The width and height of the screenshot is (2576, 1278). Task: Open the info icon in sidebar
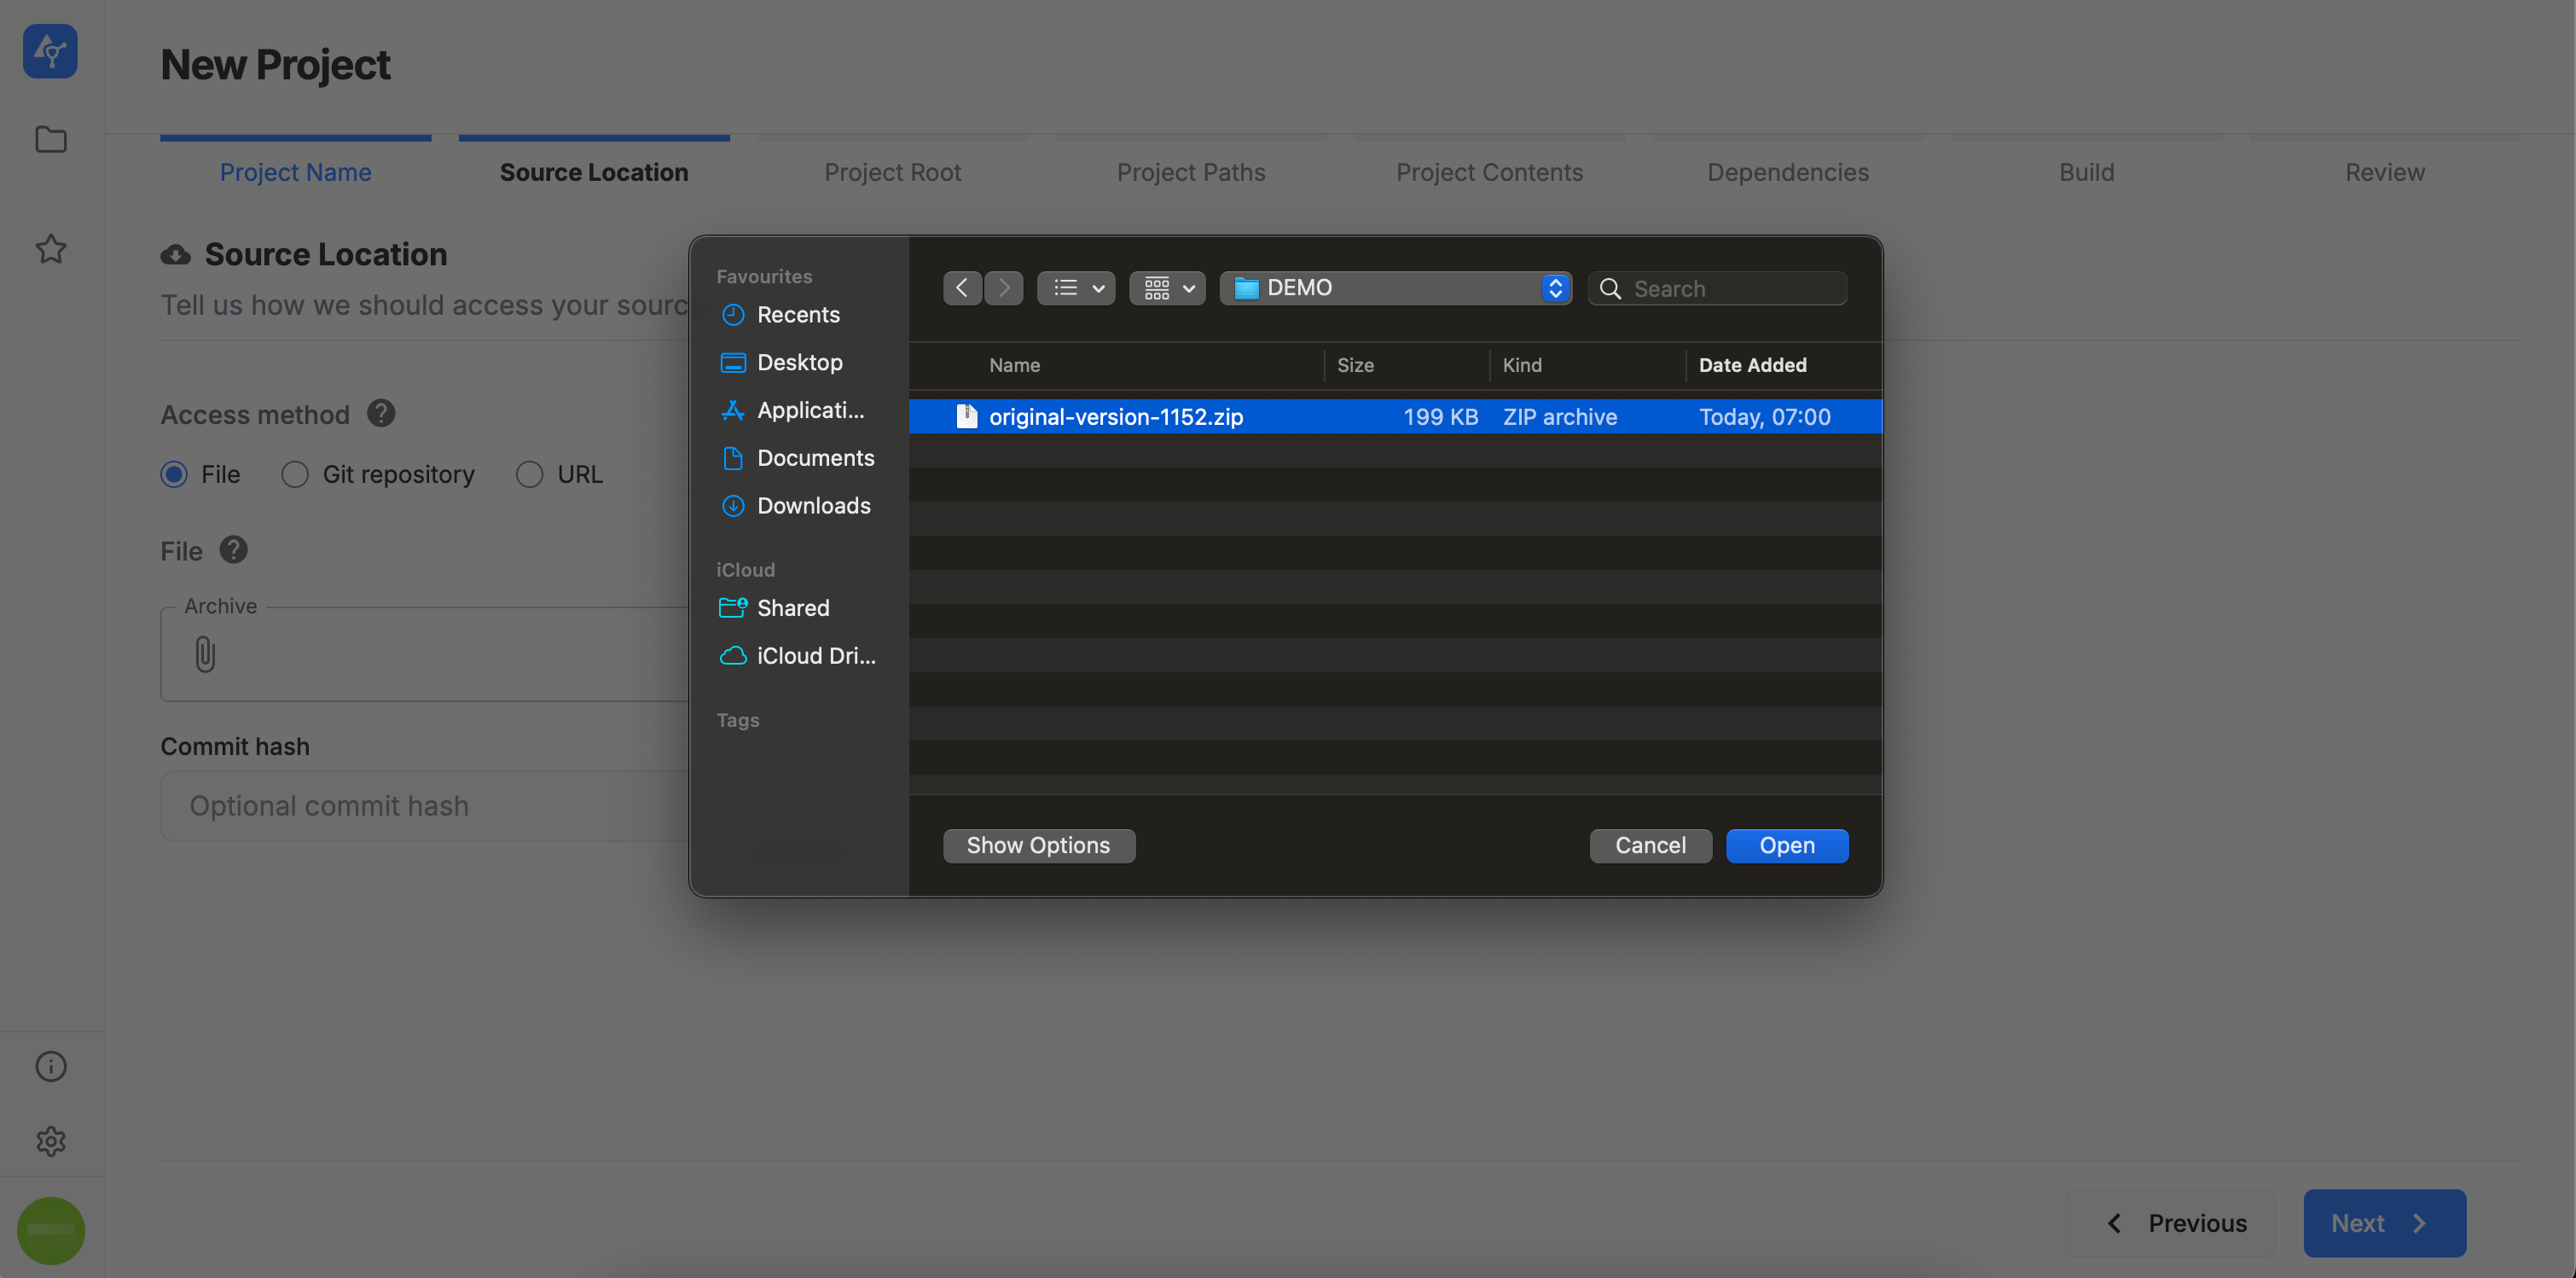[x=50, y=1066]
